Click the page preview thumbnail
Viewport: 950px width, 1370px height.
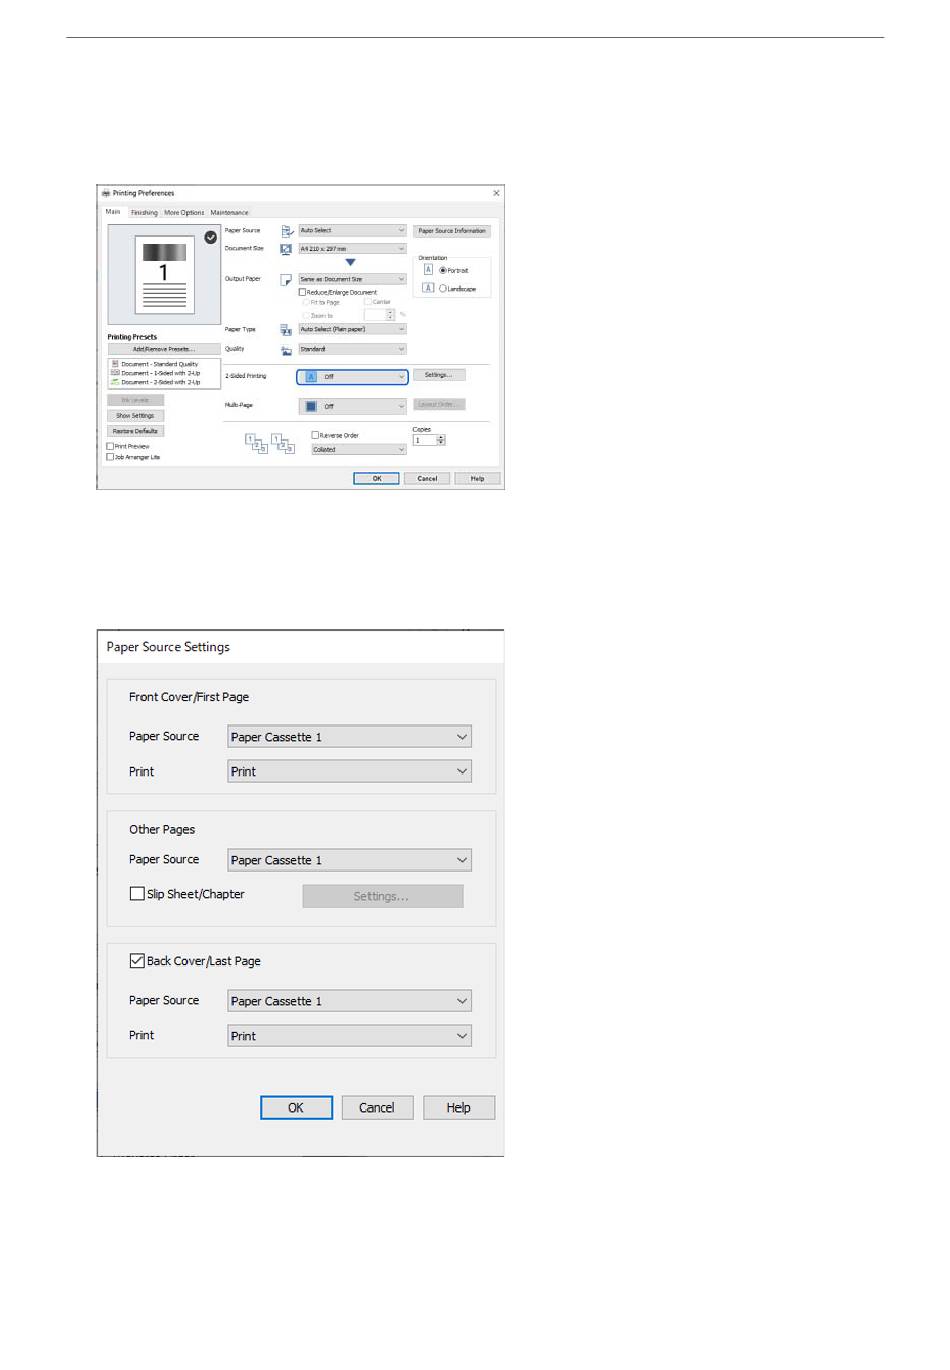164,275
